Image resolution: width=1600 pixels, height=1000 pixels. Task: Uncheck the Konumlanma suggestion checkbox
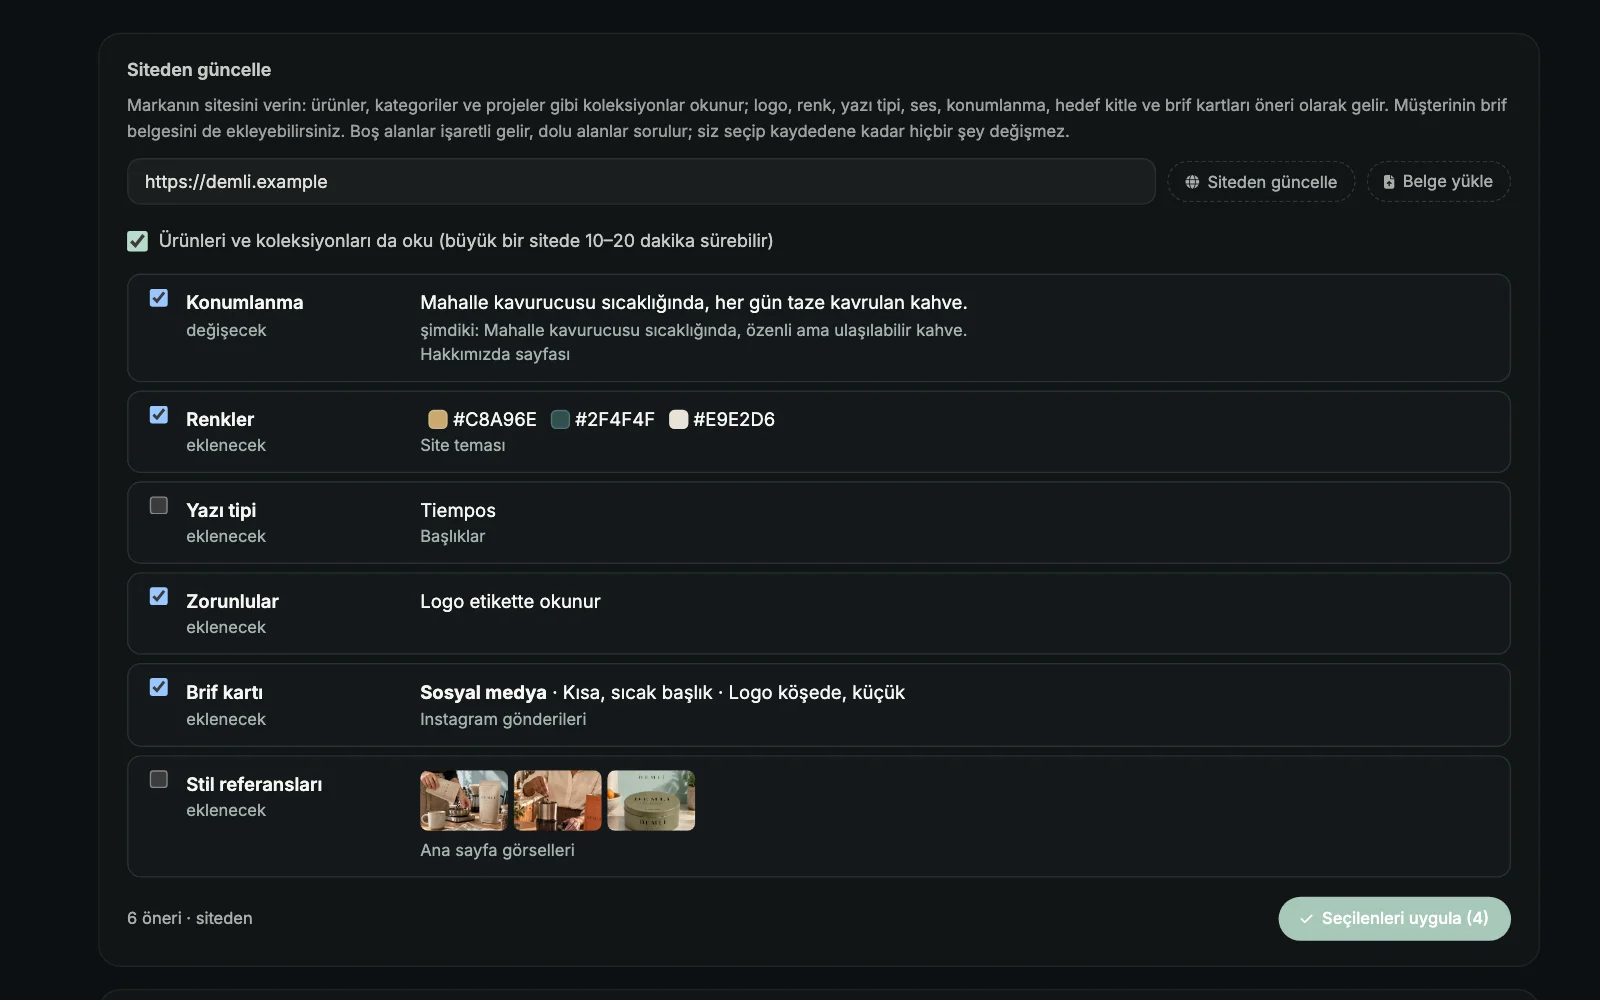click(x=159, y=298)
